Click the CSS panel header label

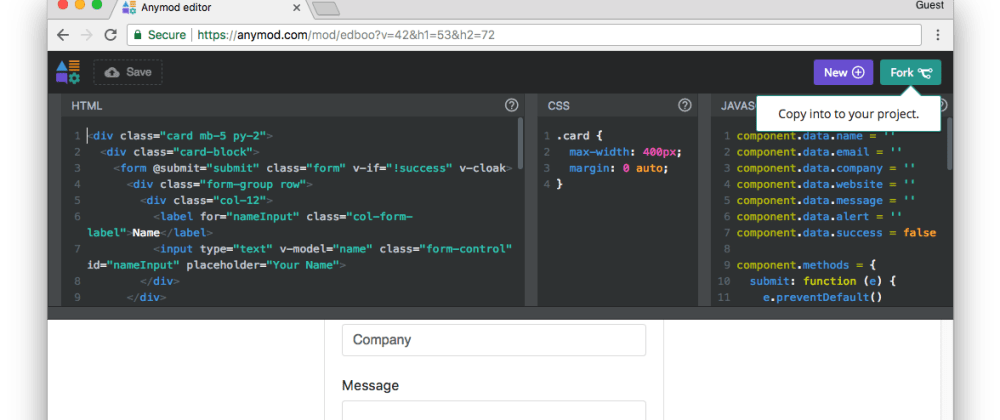pos(559,106)
